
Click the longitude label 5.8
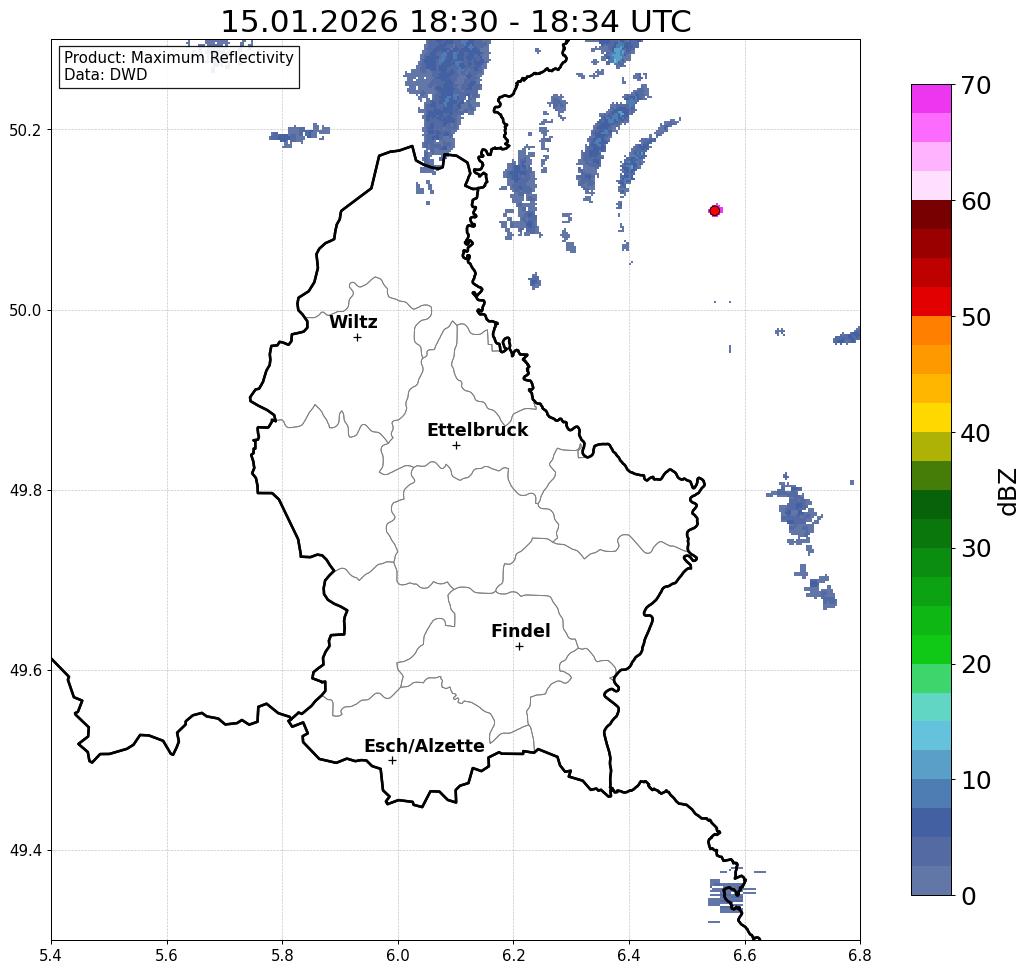(x=282, y=955)
